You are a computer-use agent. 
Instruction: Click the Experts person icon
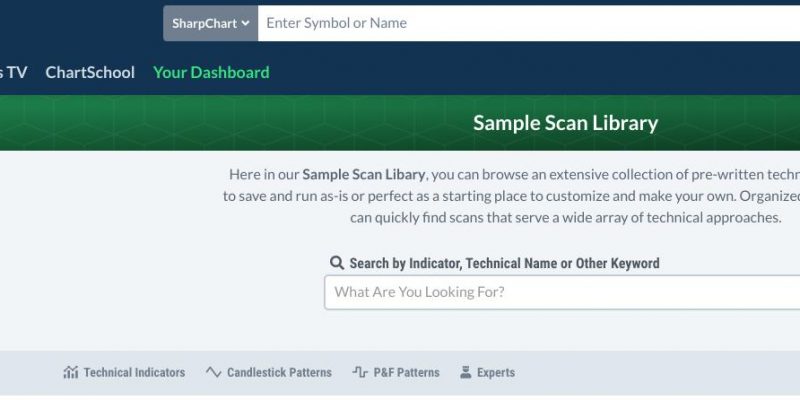point(465,372)
